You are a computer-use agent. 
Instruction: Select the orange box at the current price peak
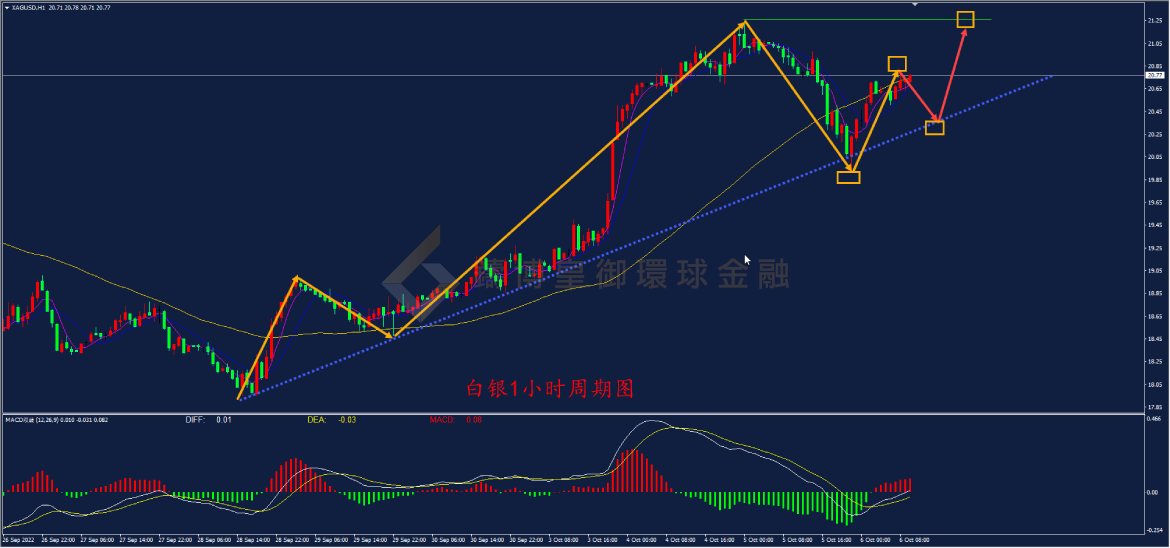point(898,64)
